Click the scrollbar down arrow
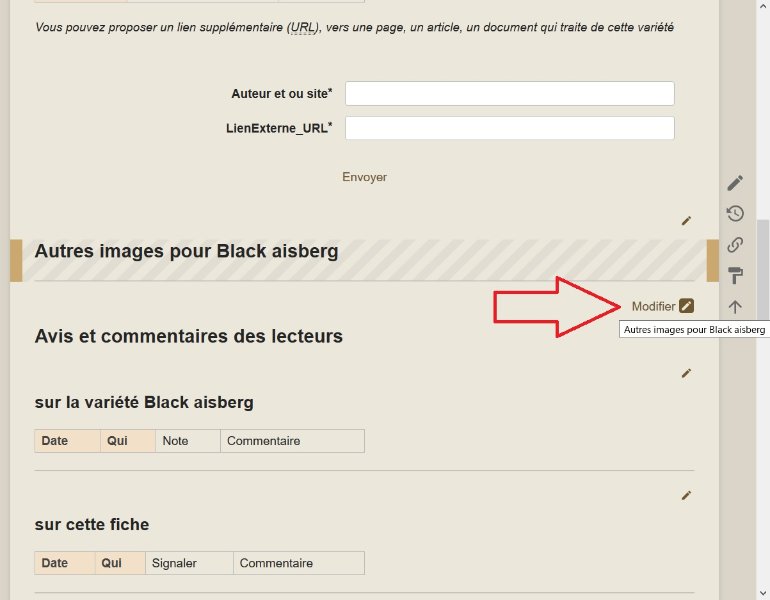 [763, 593]
